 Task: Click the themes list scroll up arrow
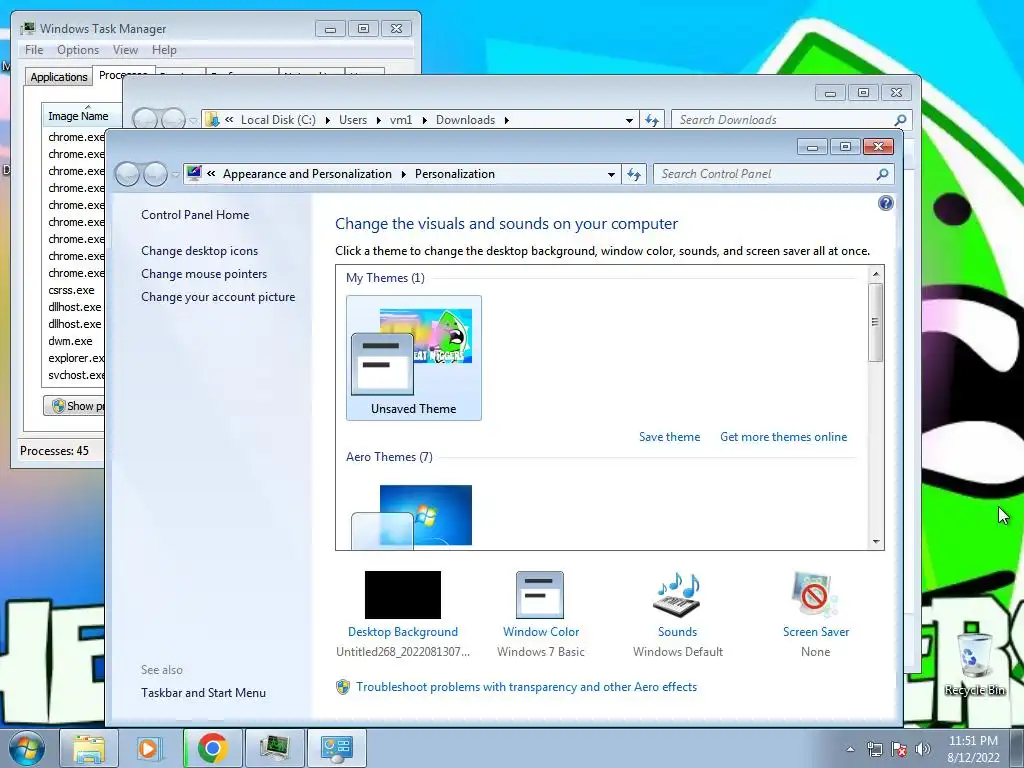[876, 274]
